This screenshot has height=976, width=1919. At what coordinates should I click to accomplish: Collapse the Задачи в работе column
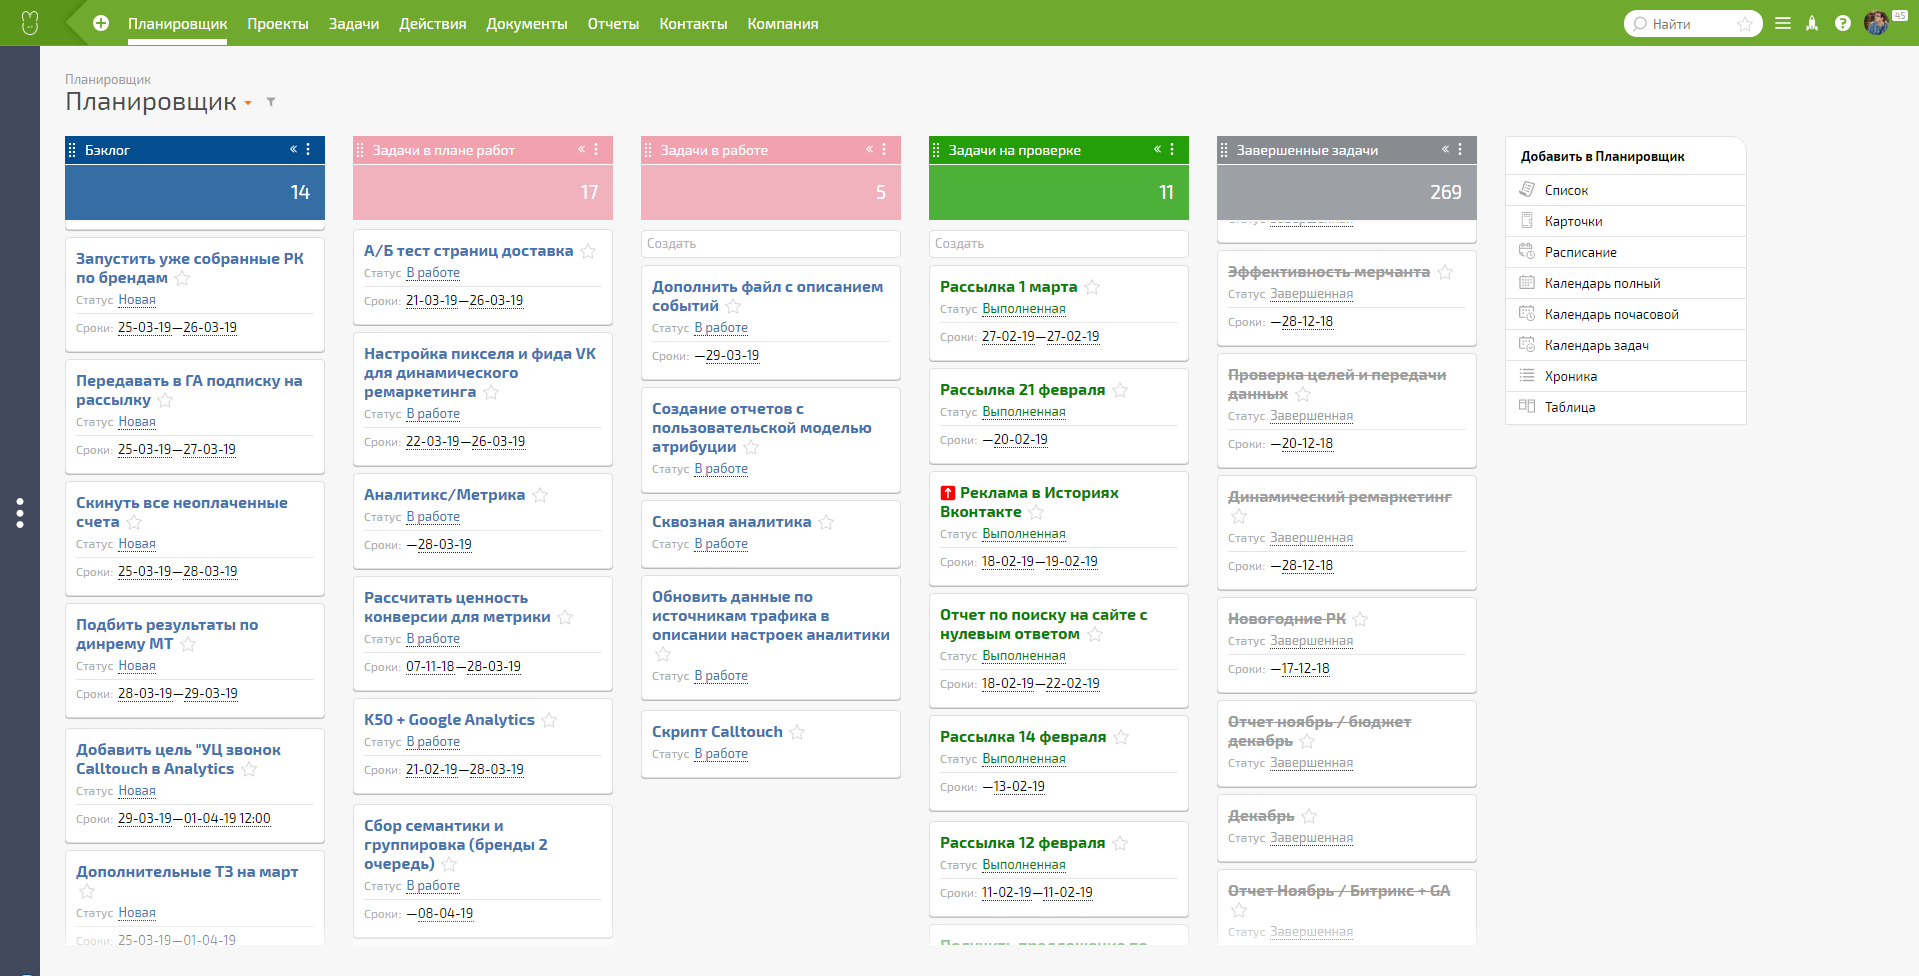click(x=869, y=149)
